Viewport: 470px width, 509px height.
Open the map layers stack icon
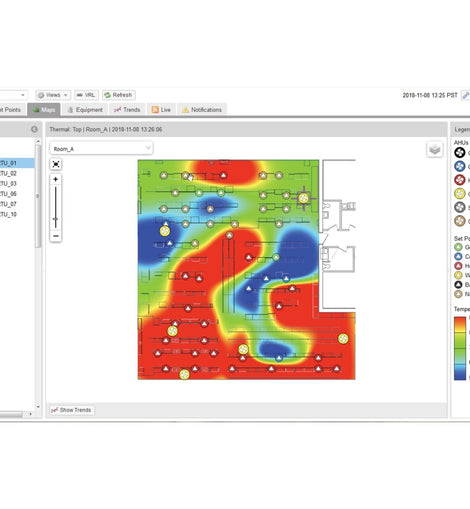pyautogui.click(x=435, y=149)
